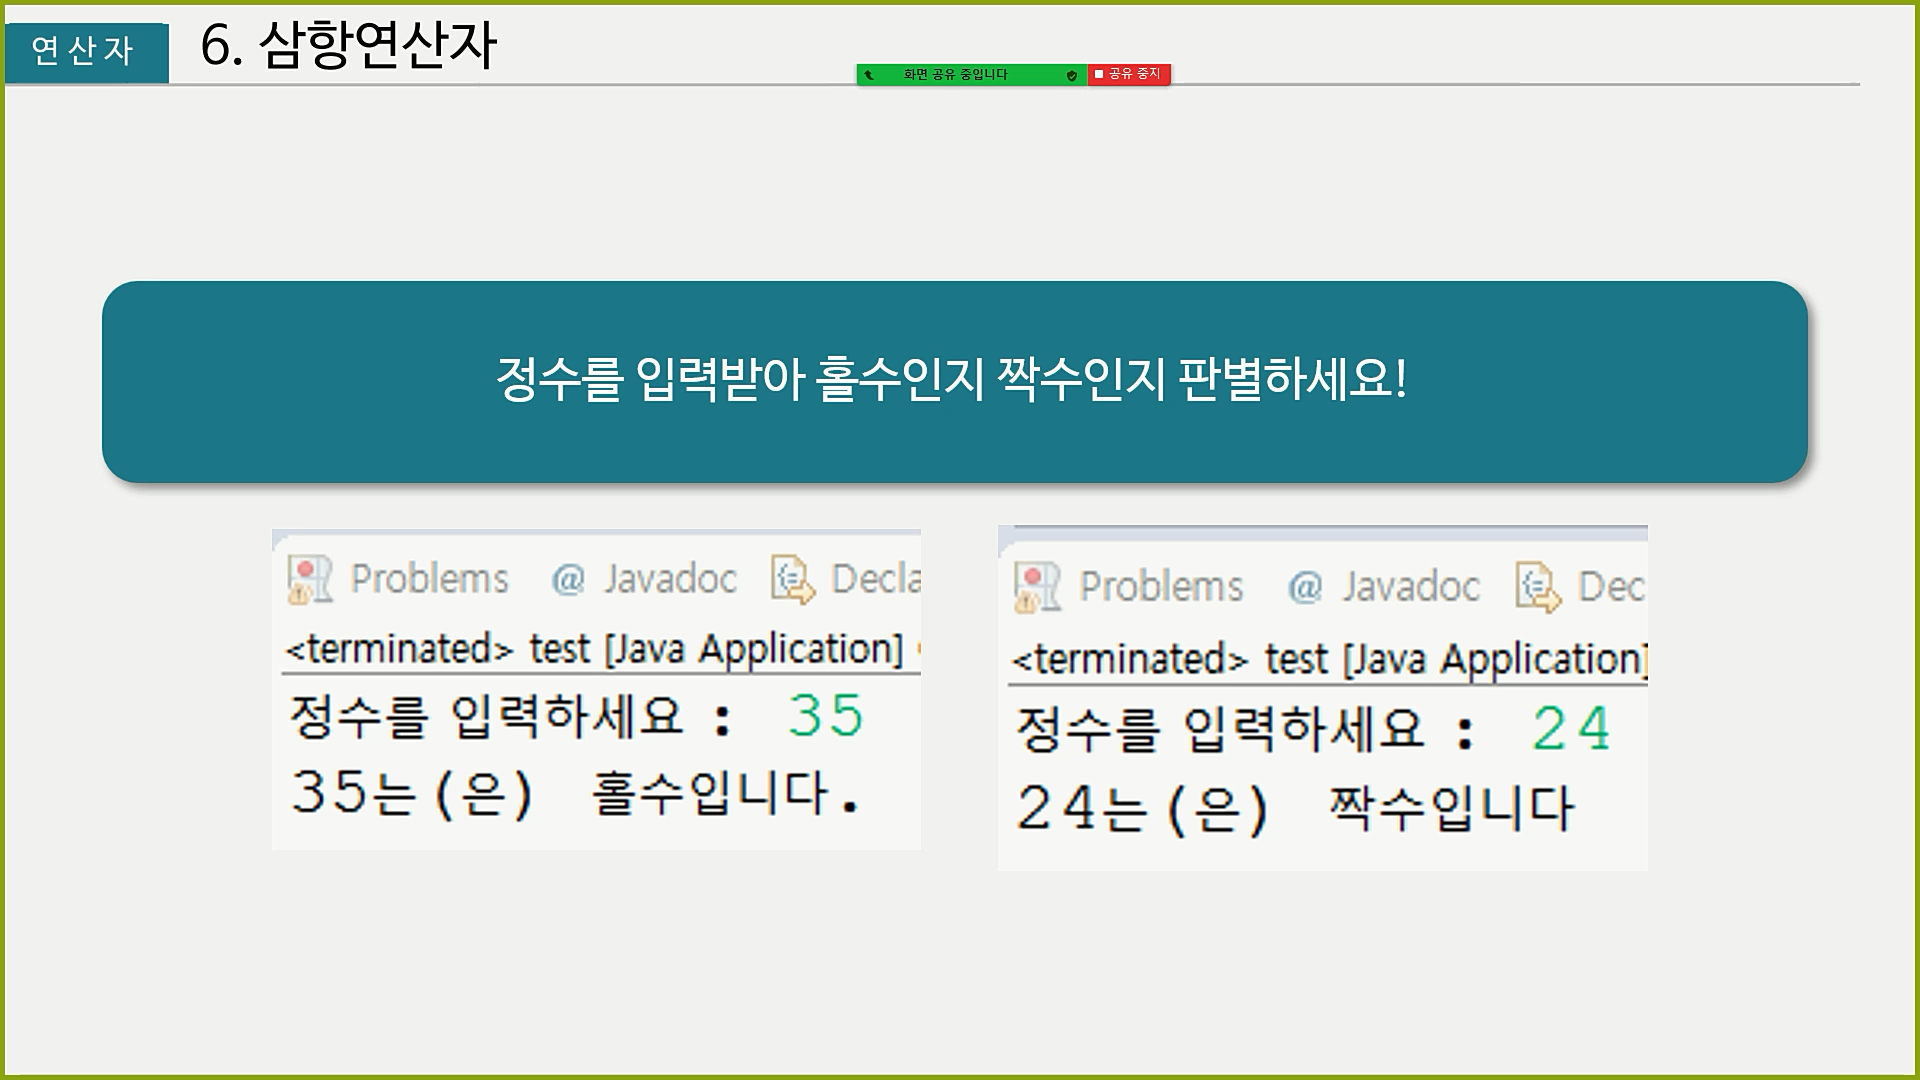Open the Problems tab in left console

click(x=429, y=579)
